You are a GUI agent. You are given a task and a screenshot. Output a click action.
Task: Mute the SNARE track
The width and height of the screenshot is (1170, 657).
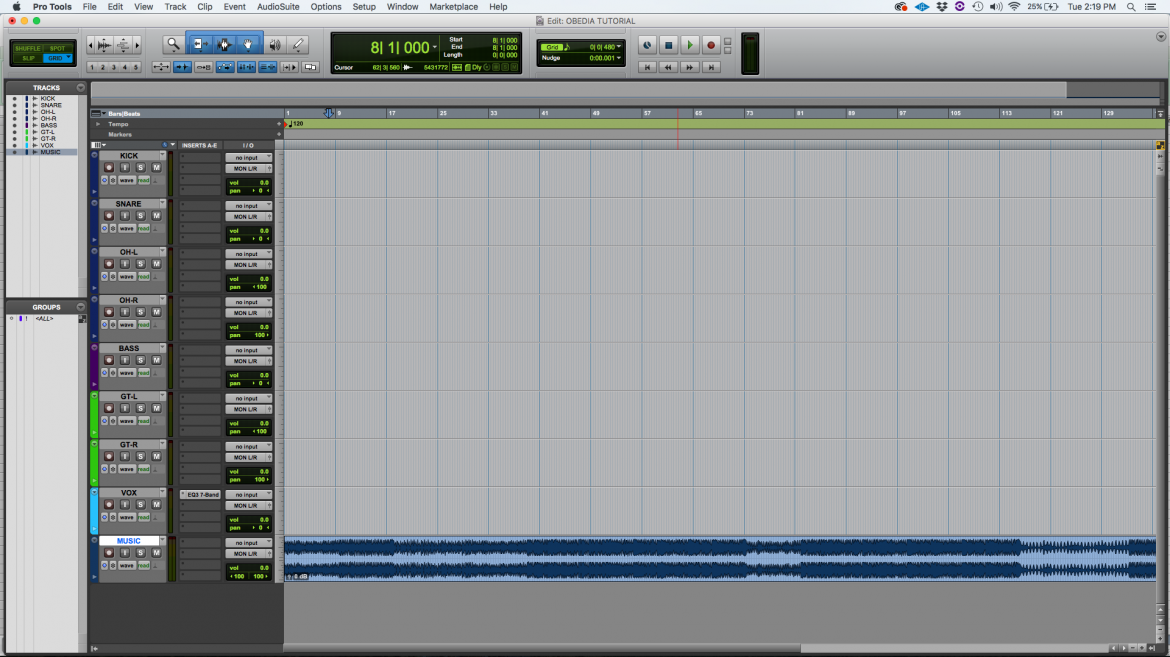coord(157,216)
